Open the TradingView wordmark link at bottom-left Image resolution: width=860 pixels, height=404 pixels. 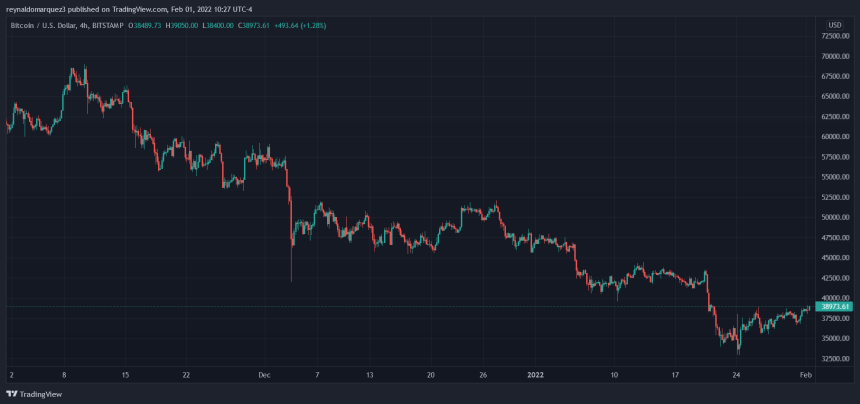[38, 394]
